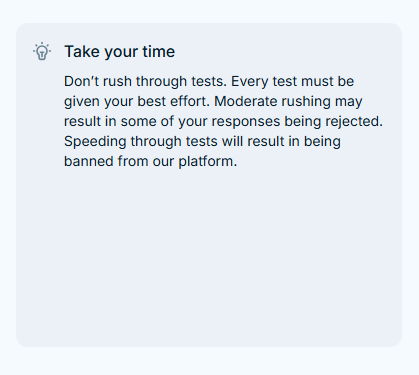
Task: Click the sentence "Don't rush through tests."
Action: click(x=145, y=82)
